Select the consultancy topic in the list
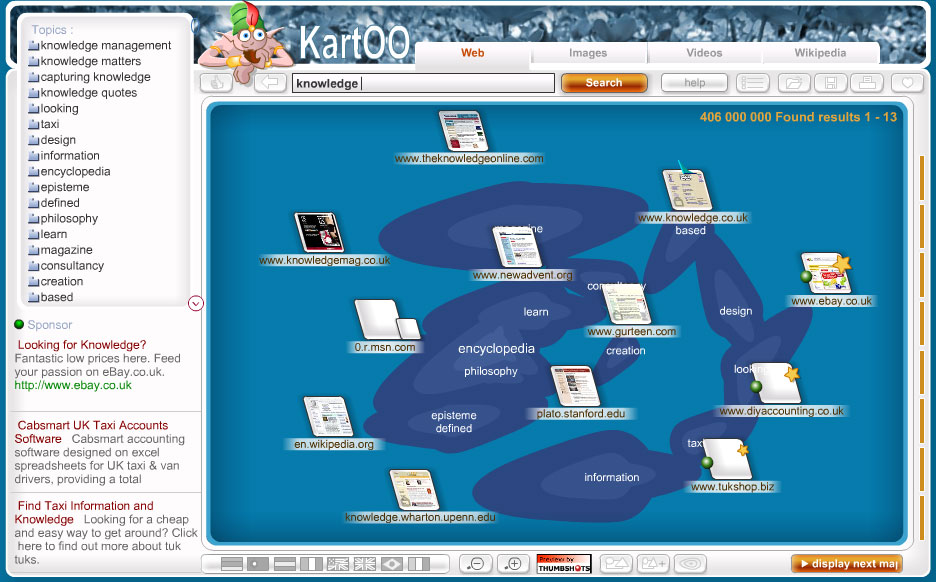The image size is (936, 582). (72, 266)
